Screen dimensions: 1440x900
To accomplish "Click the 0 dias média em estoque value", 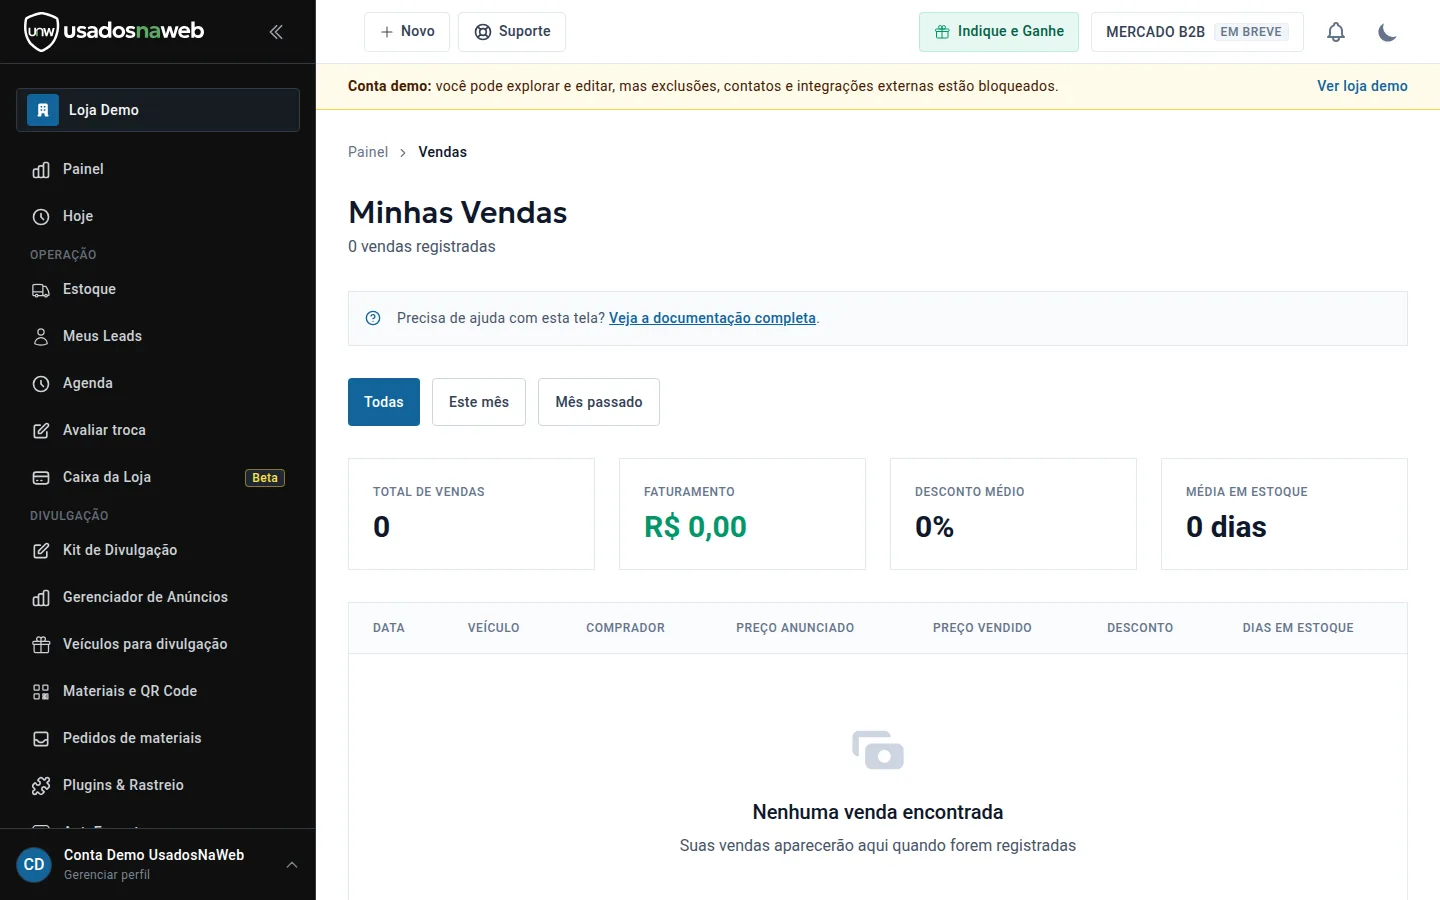I will pos(1226,527).
